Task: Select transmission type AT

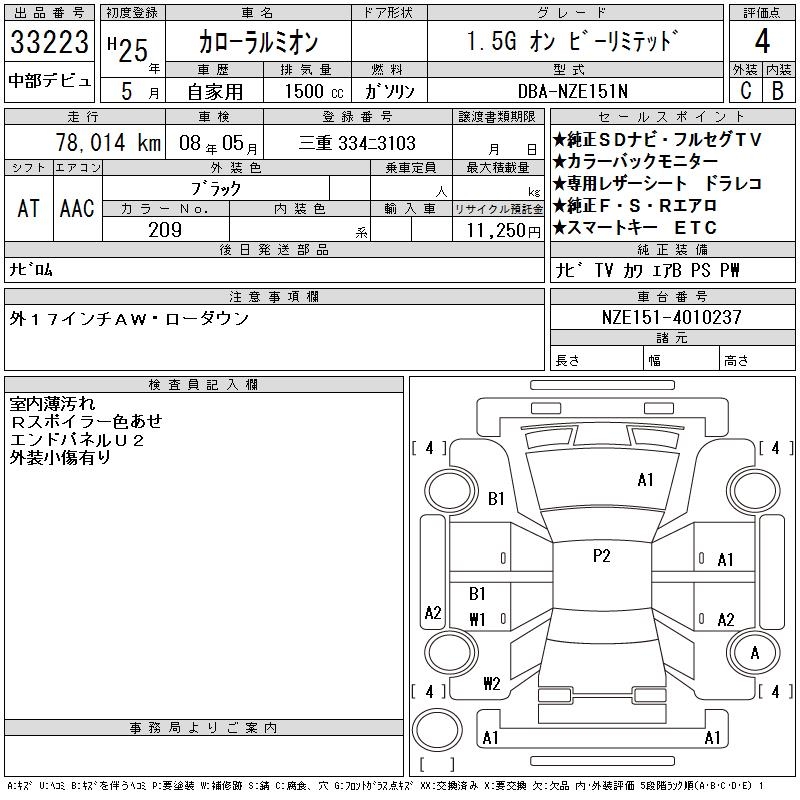Action: 29,209
